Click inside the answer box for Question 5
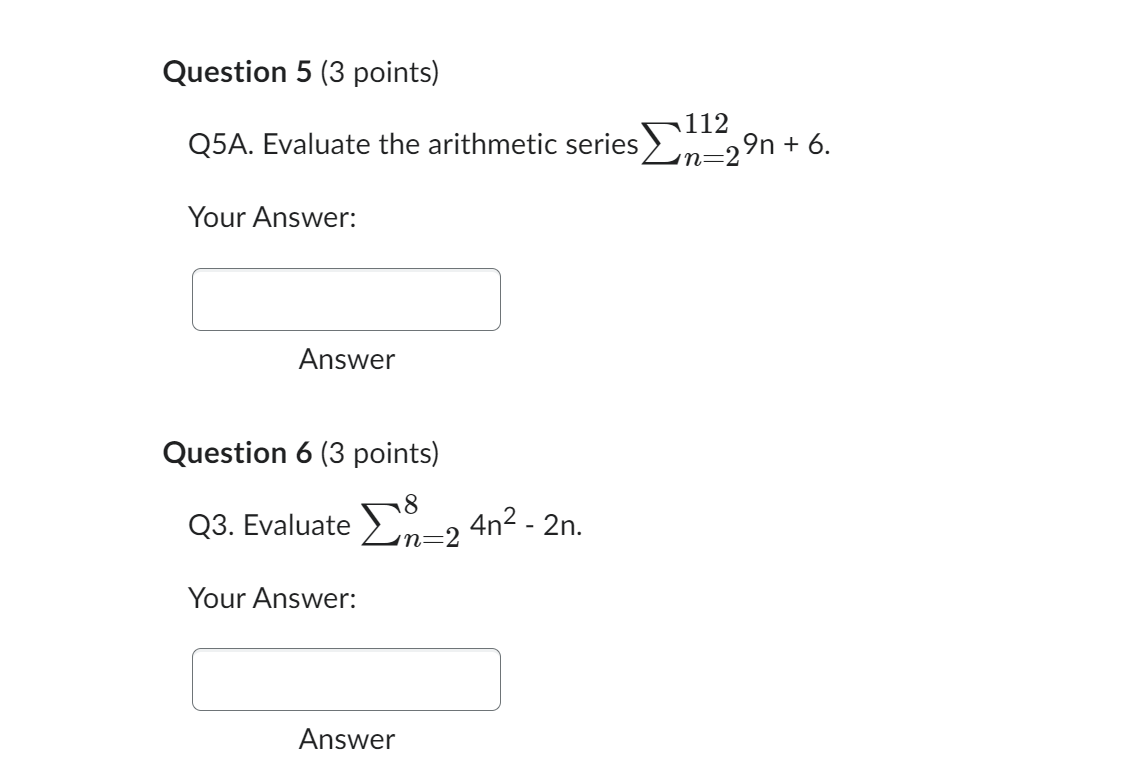The height and width of the screenshot is (780, 1131). pos(346,297)
